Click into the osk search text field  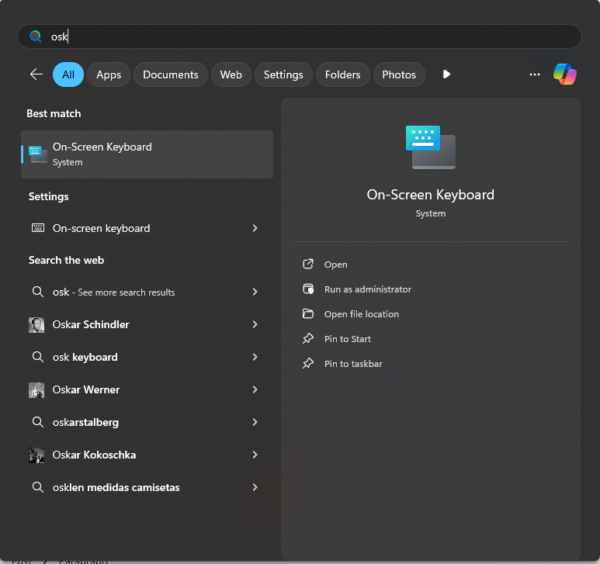click(x=299, y=36)
